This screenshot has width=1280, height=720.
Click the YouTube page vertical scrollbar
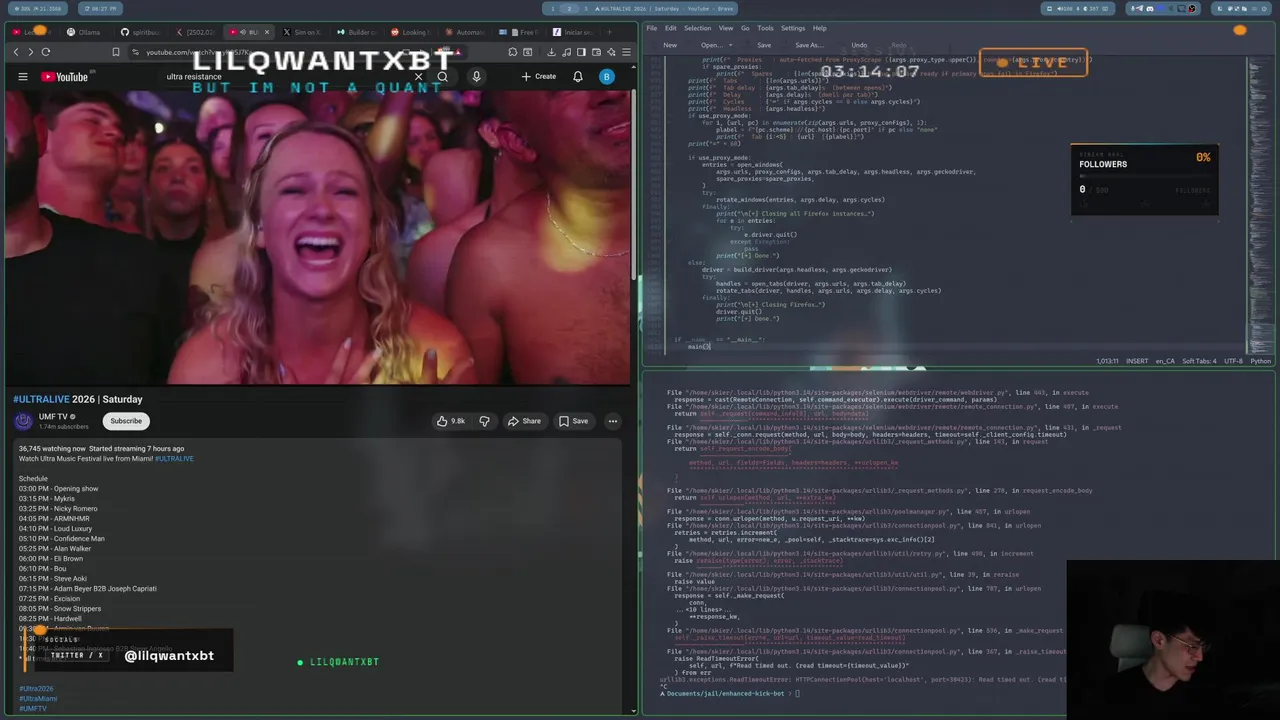tap(634, 185)
